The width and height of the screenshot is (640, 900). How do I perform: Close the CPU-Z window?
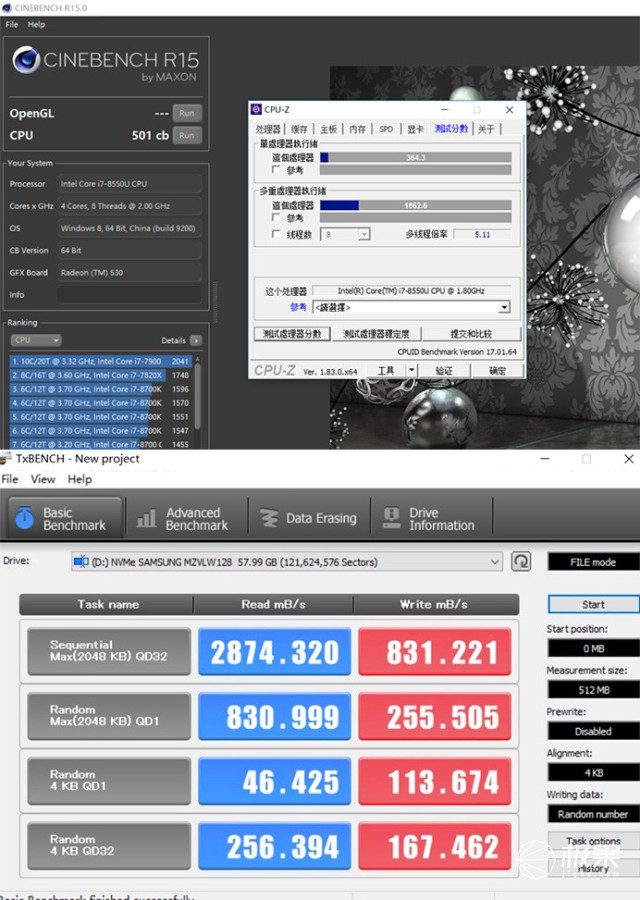point(509,110)
